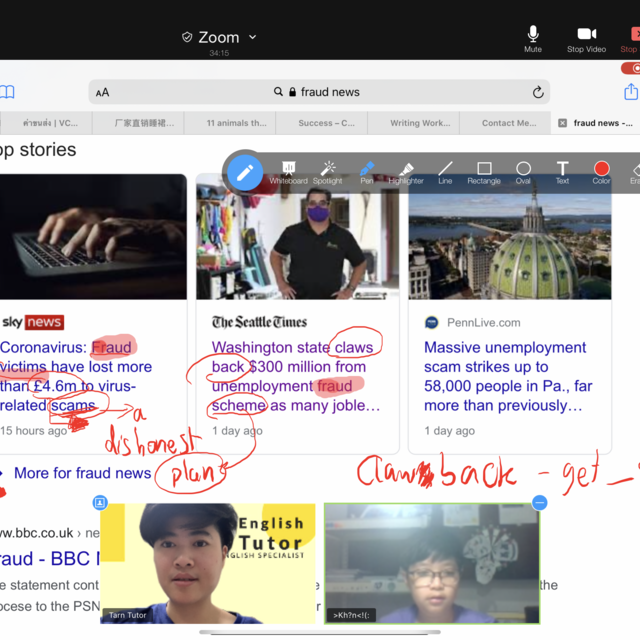Open Safari bookmarks book icon

click(7, 92)
